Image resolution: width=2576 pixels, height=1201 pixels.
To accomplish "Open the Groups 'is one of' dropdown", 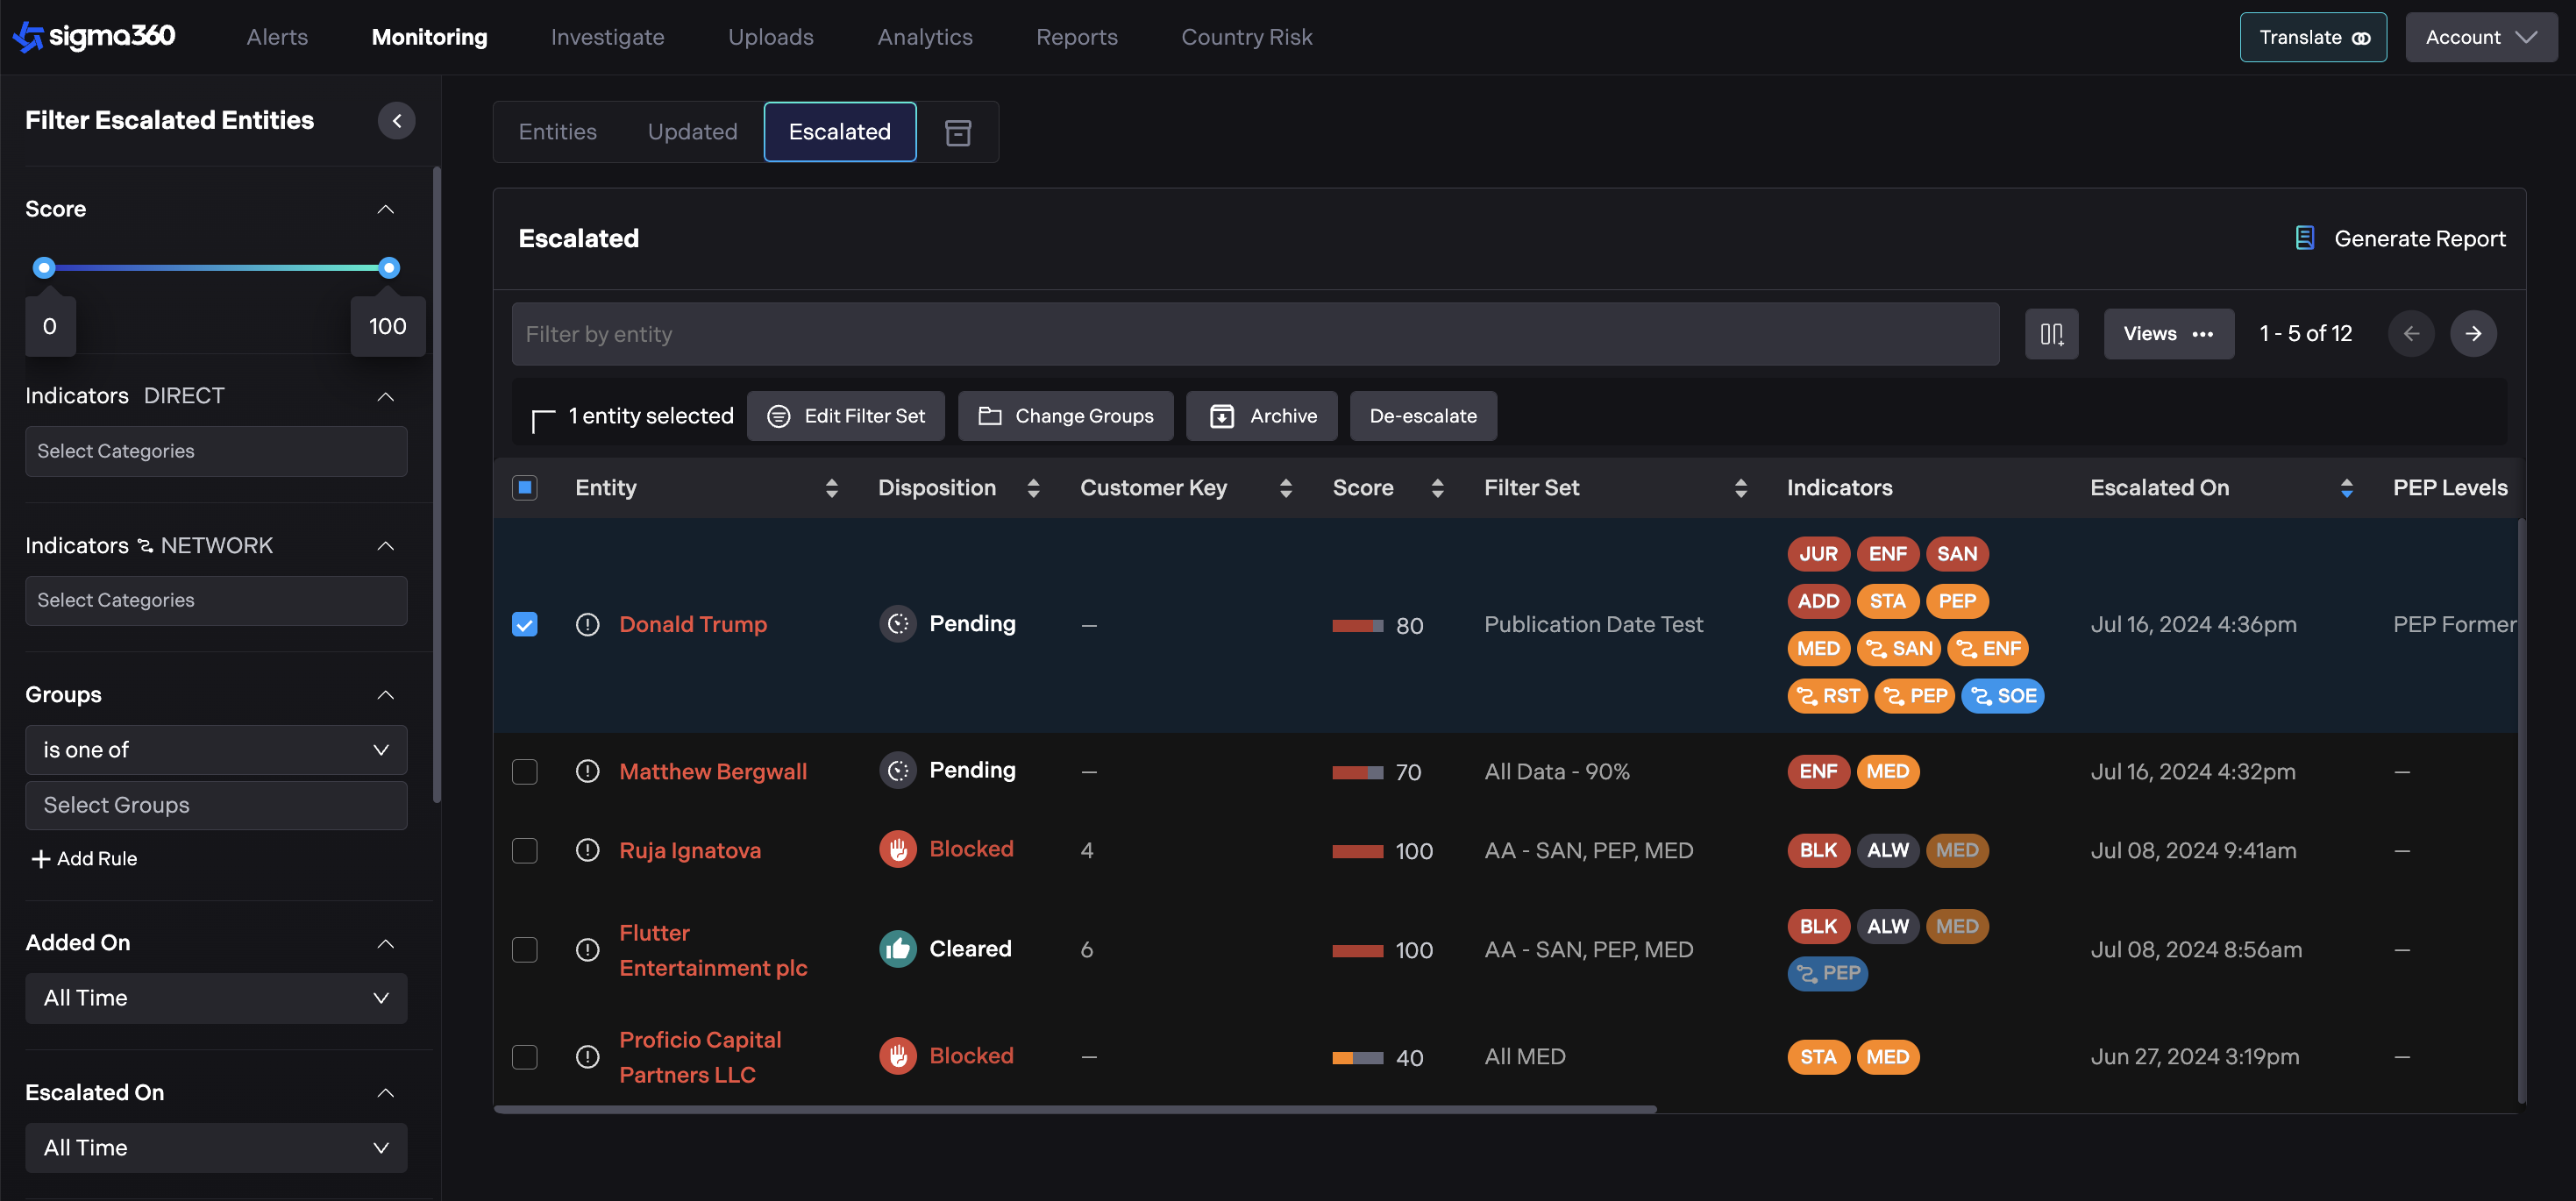I will 215,749.
